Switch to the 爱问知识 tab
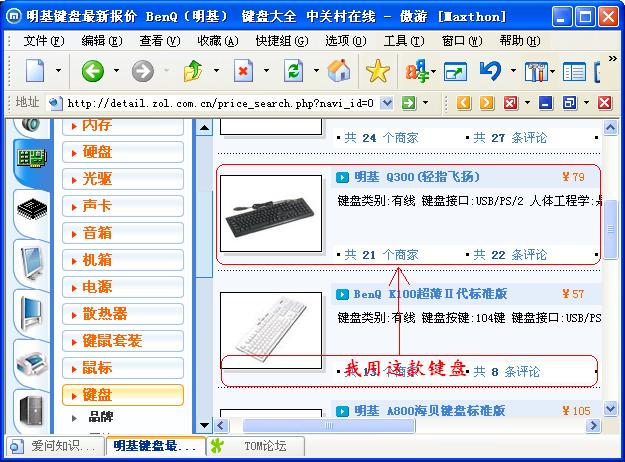This screenshot has width=625, height=462. click(55, 446)
